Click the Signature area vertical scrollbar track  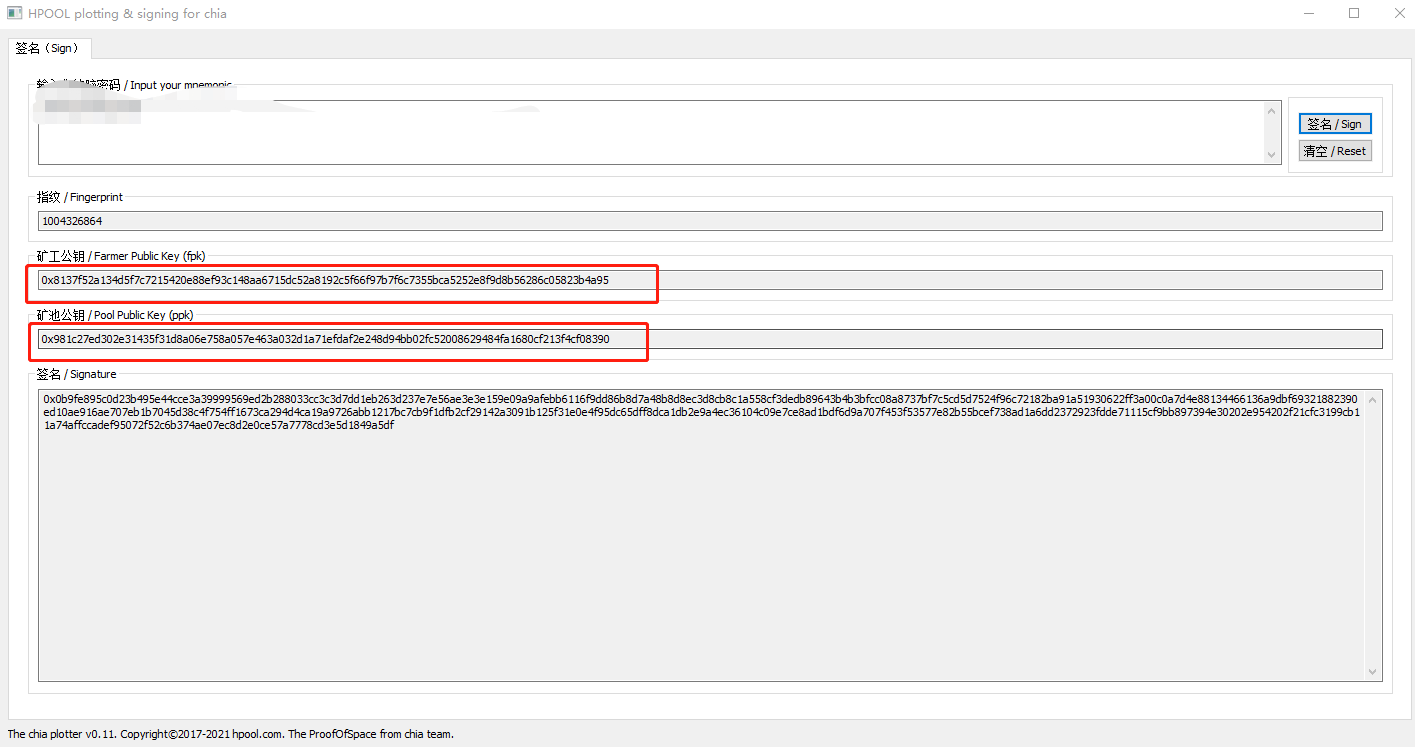pyautogui.click(x=1372, y=535)
